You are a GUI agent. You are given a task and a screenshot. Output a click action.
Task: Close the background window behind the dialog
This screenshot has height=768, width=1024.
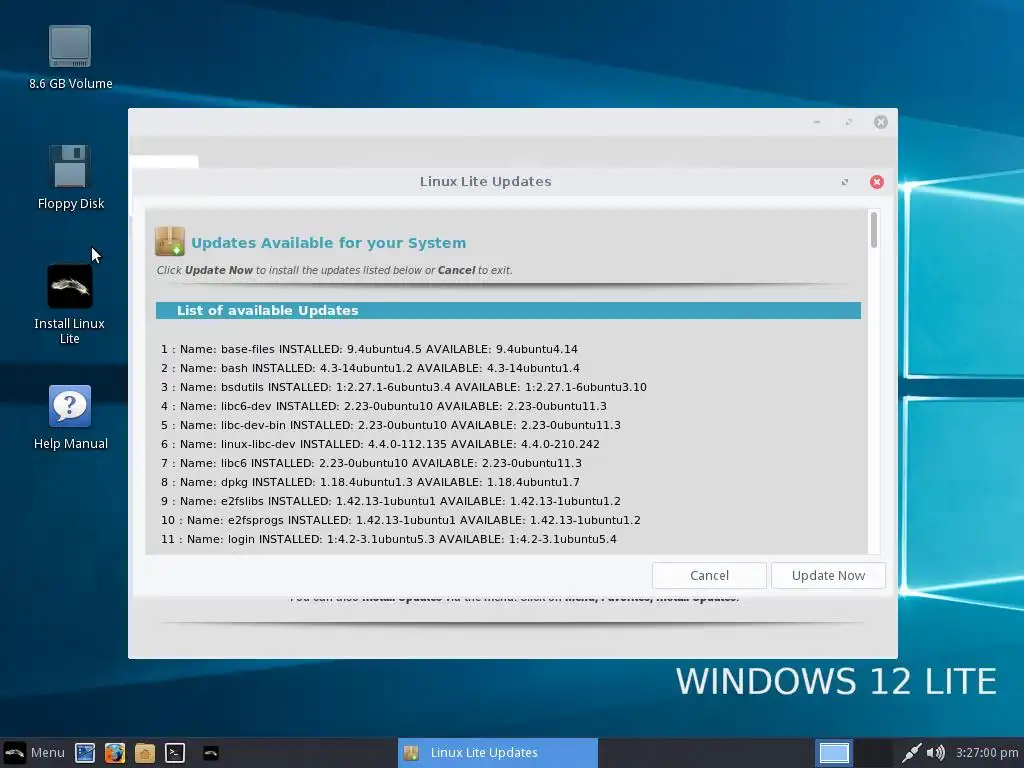pyautogui.click(x=881, y=122)
